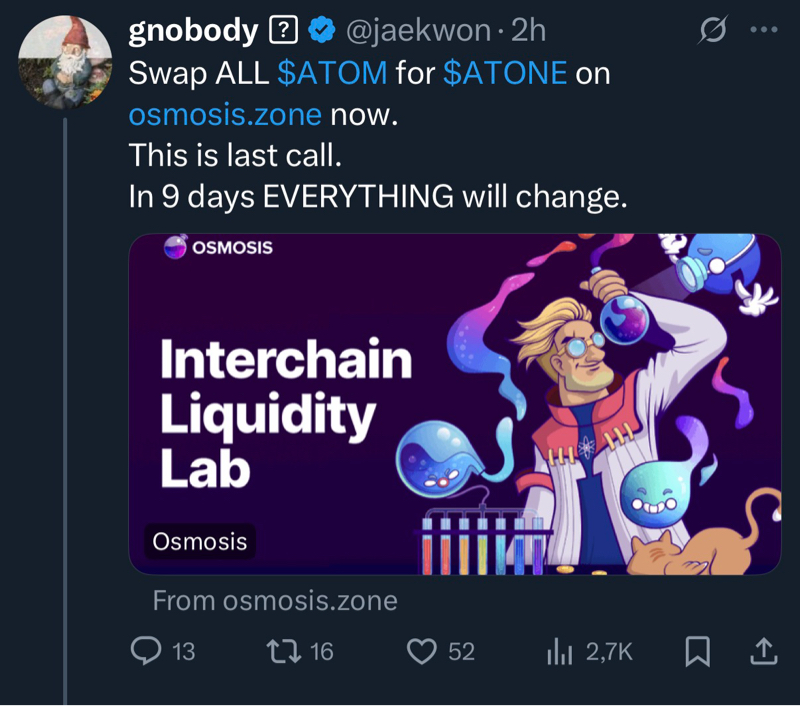Click the question mark badge beside gnobody
Image resolution: width=800 pixels, height=706 pixels.
point(284,32)
